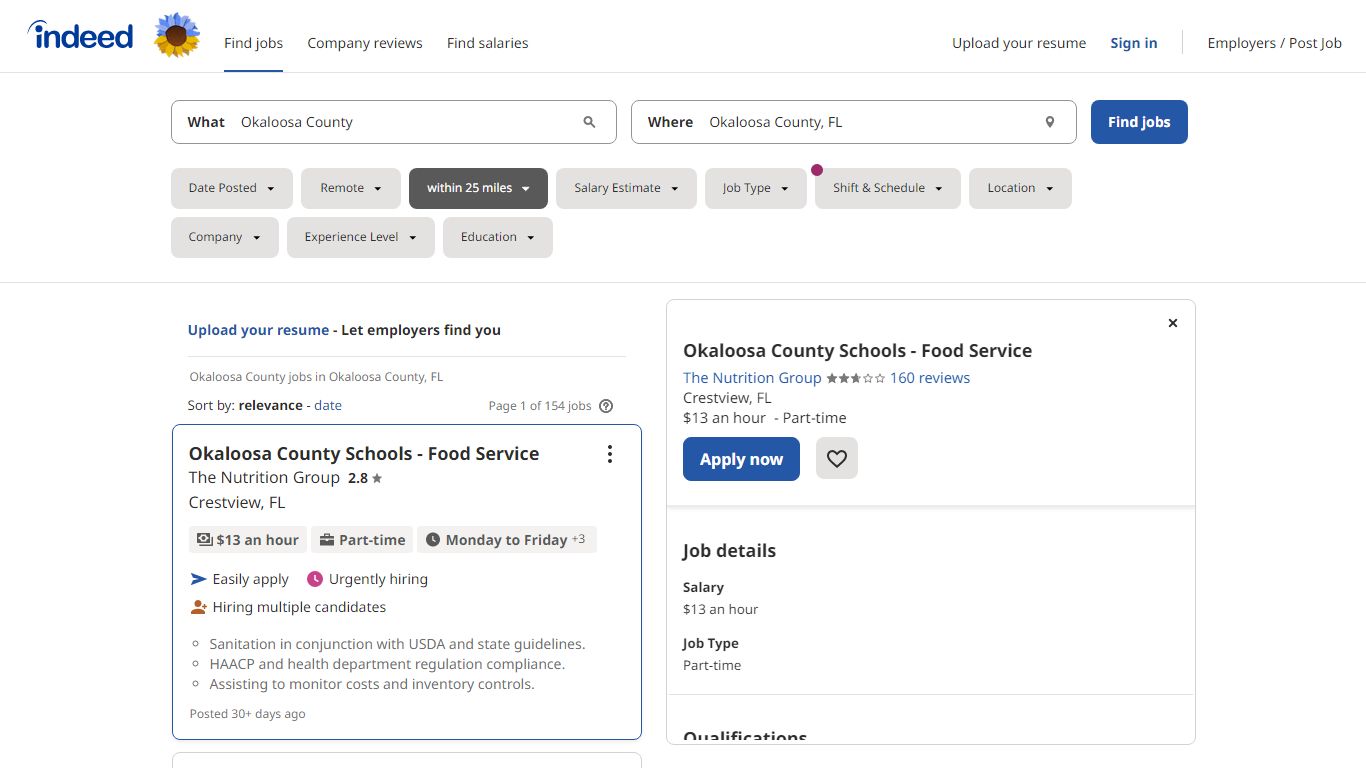Click the Find jobs search button

click(x=1139, y=122)
